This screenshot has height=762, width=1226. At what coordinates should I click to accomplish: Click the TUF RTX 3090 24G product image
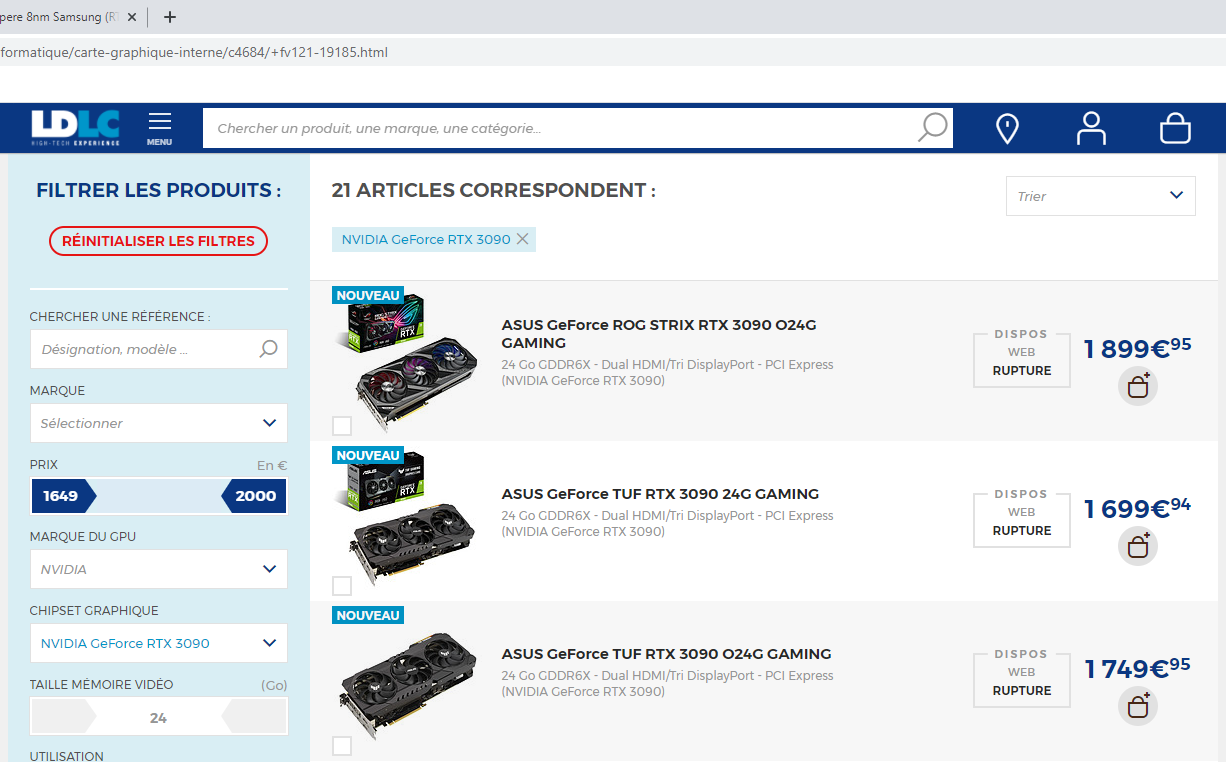[x=405, y=520]
